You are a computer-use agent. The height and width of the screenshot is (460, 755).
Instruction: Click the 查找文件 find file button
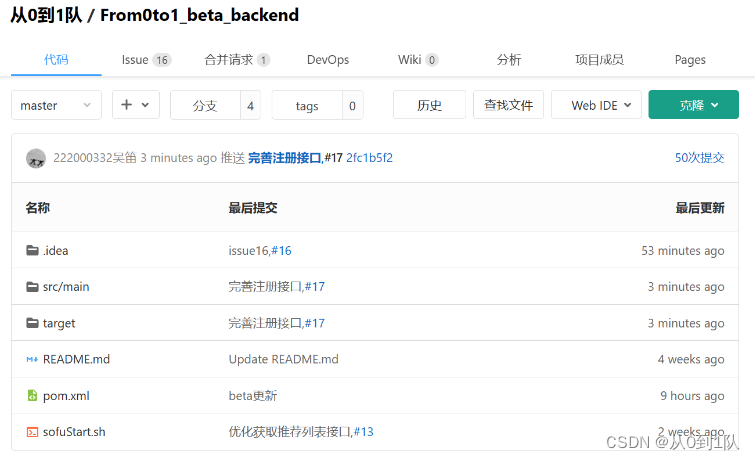pyautogui.click(x=508, y=105)
